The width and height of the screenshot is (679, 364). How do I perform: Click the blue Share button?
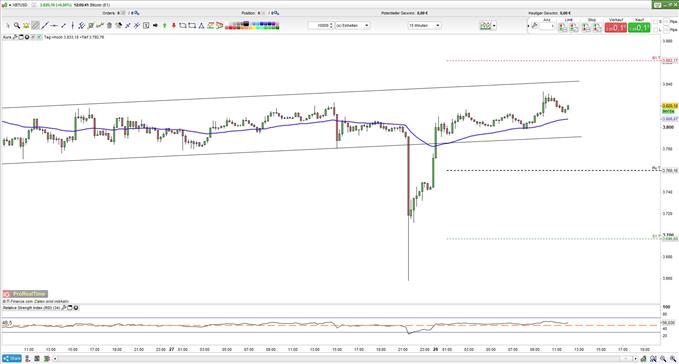(x=12, y=358)
